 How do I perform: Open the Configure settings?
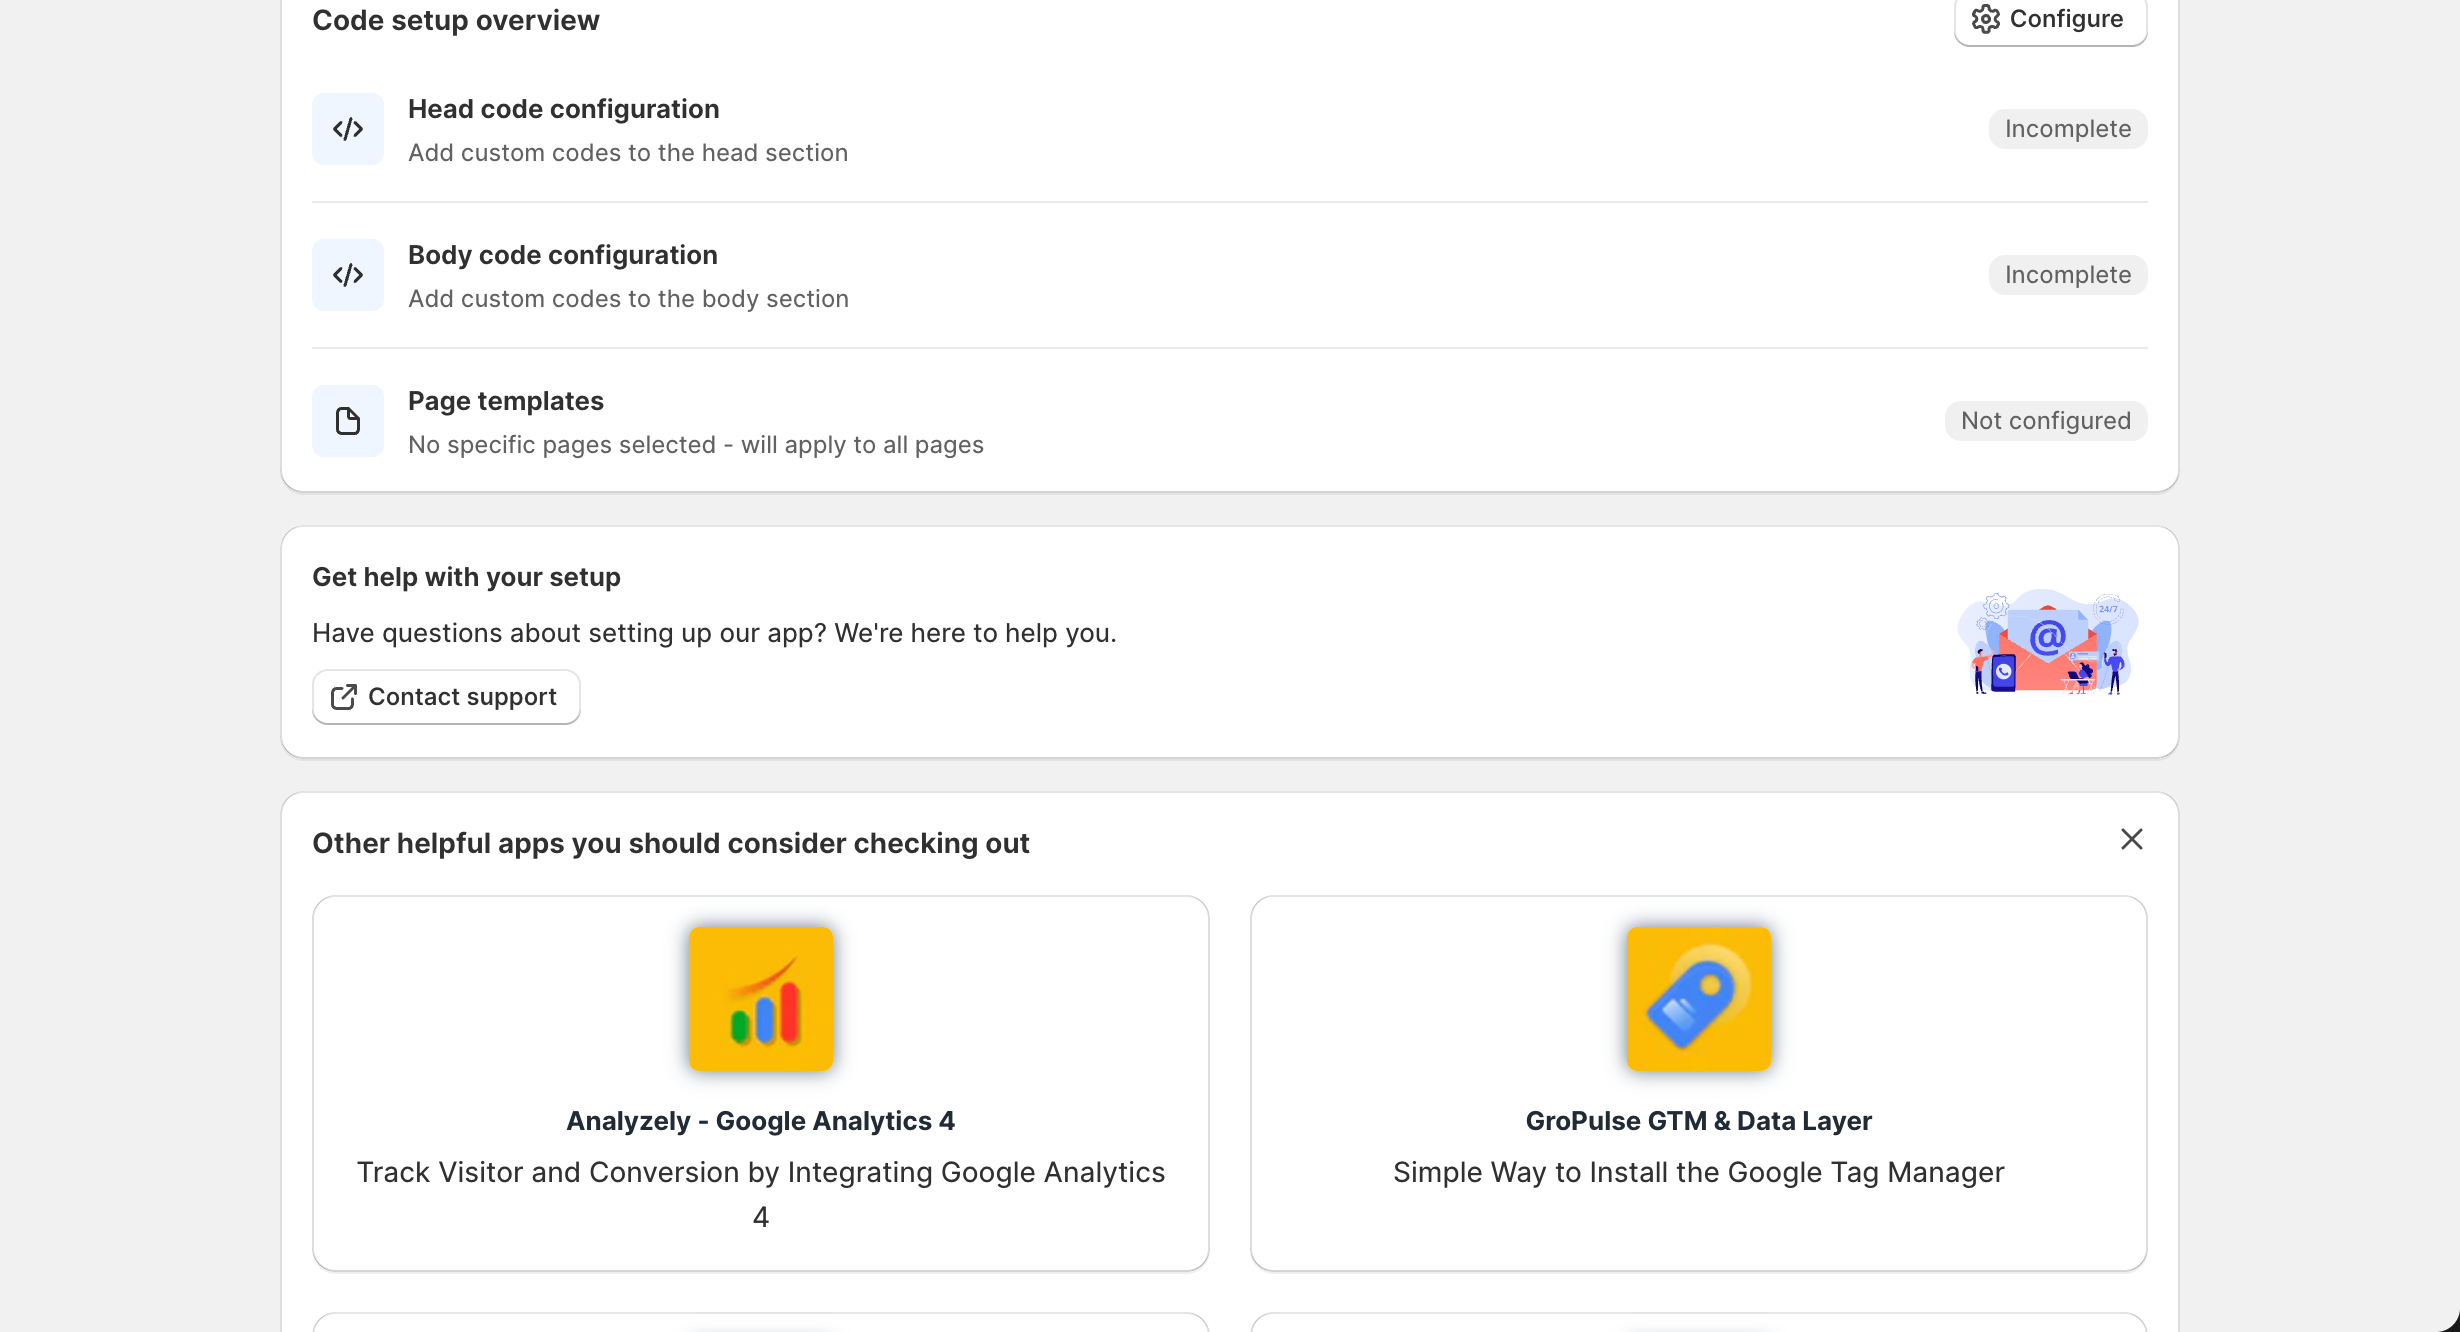coord(2050,18)
